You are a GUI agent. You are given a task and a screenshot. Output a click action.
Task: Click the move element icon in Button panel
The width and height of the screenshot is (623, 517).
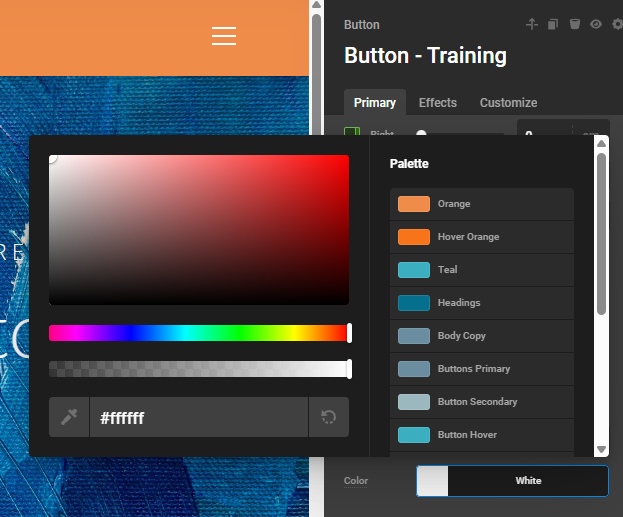(x=532, y=25)
